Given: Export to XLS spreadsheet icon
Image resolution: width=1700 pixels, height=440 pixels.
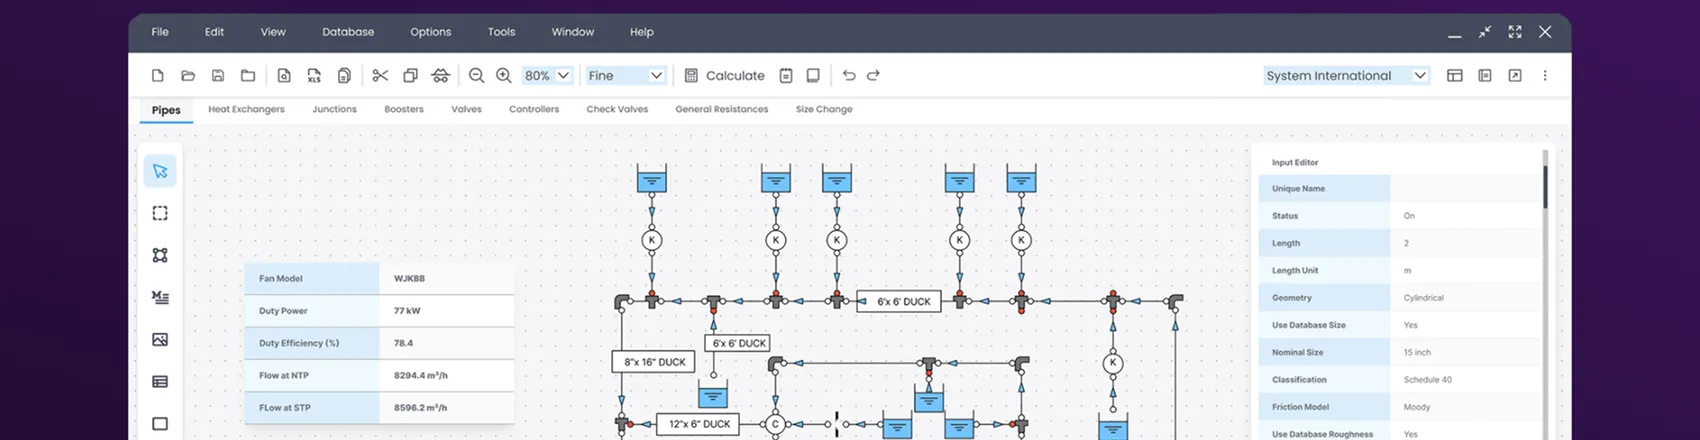Looking at the screenshot, I should (x=314, y=75).
